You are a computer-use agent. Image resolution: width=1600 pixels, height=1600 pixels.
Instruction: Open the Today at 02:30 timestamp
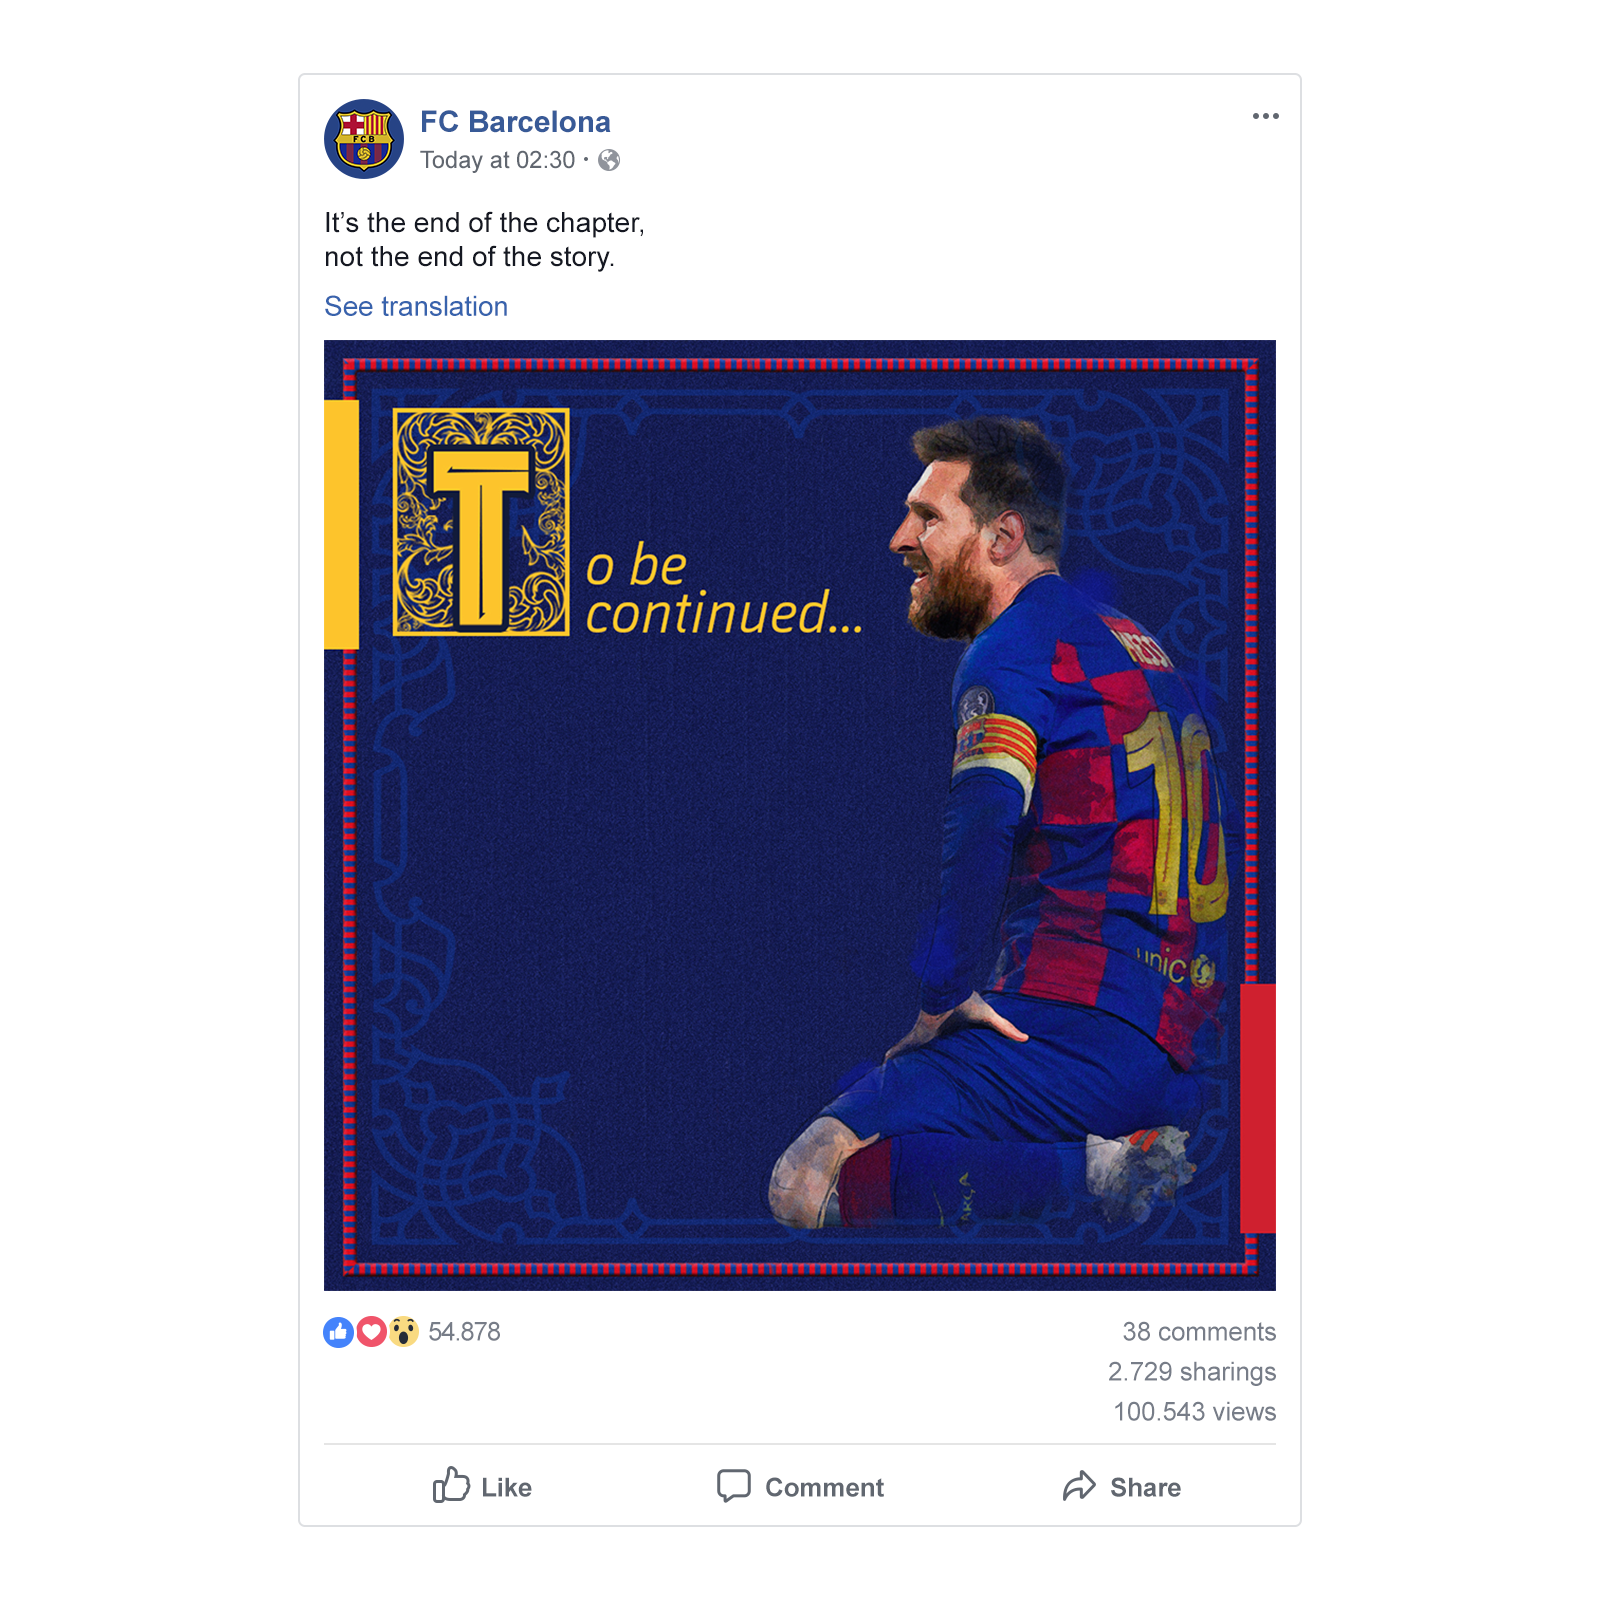pos(498,160)
